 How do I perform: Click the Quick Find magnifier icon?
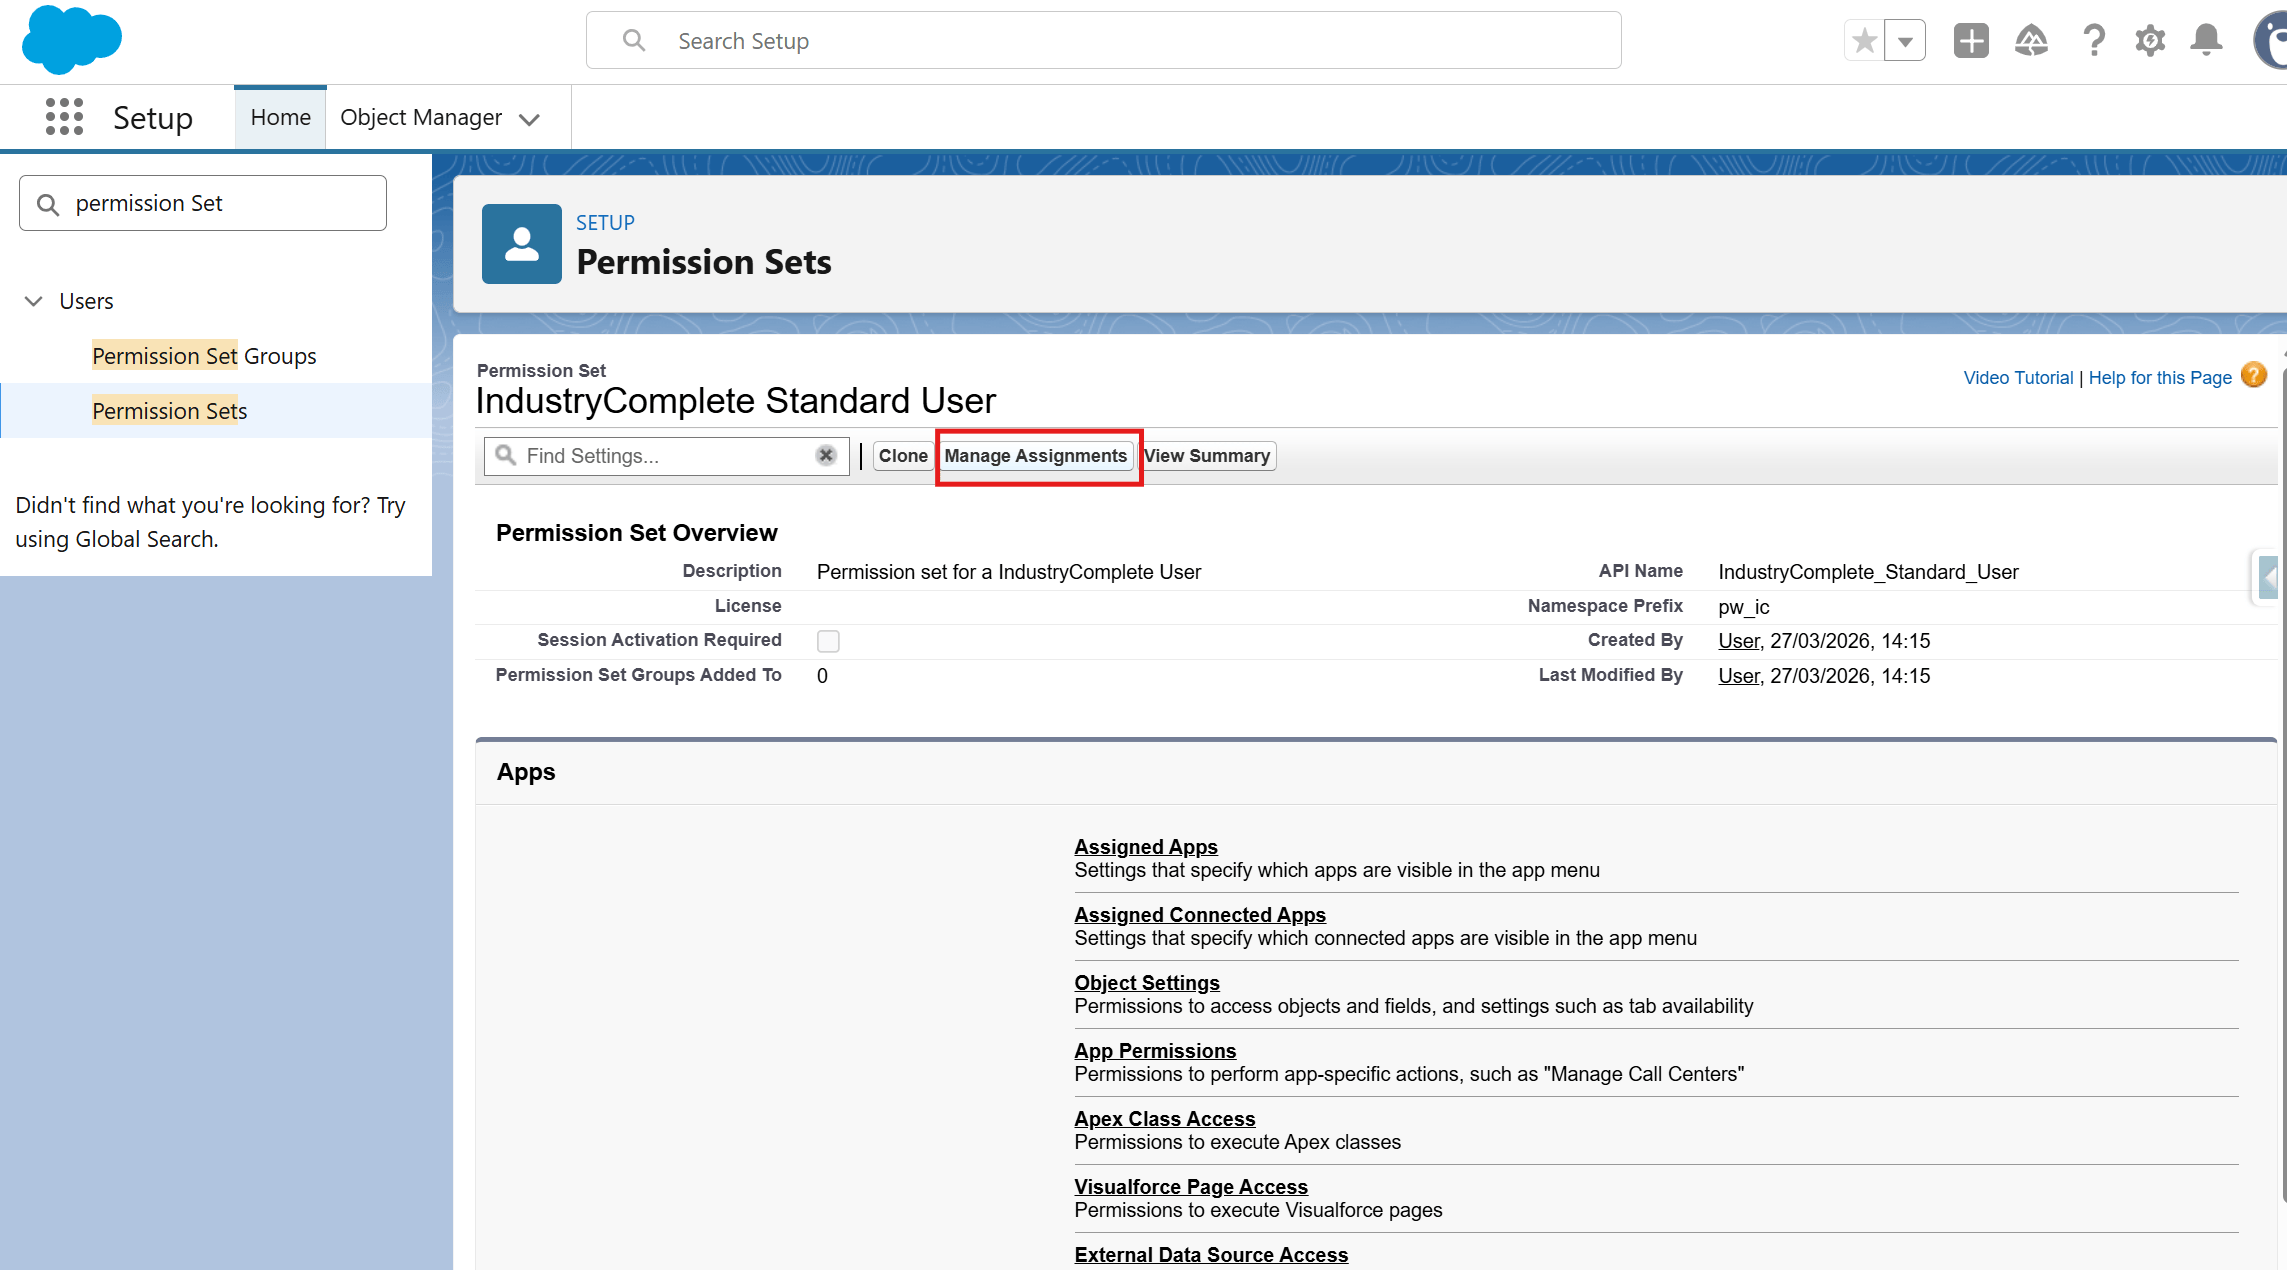pyautogui.click(x=48, y=204)
